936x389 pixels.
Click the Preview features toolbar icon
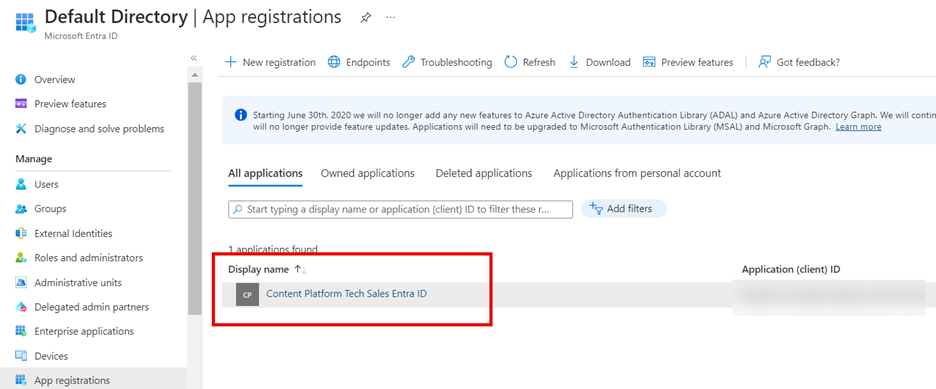click(x=649, y=62)
